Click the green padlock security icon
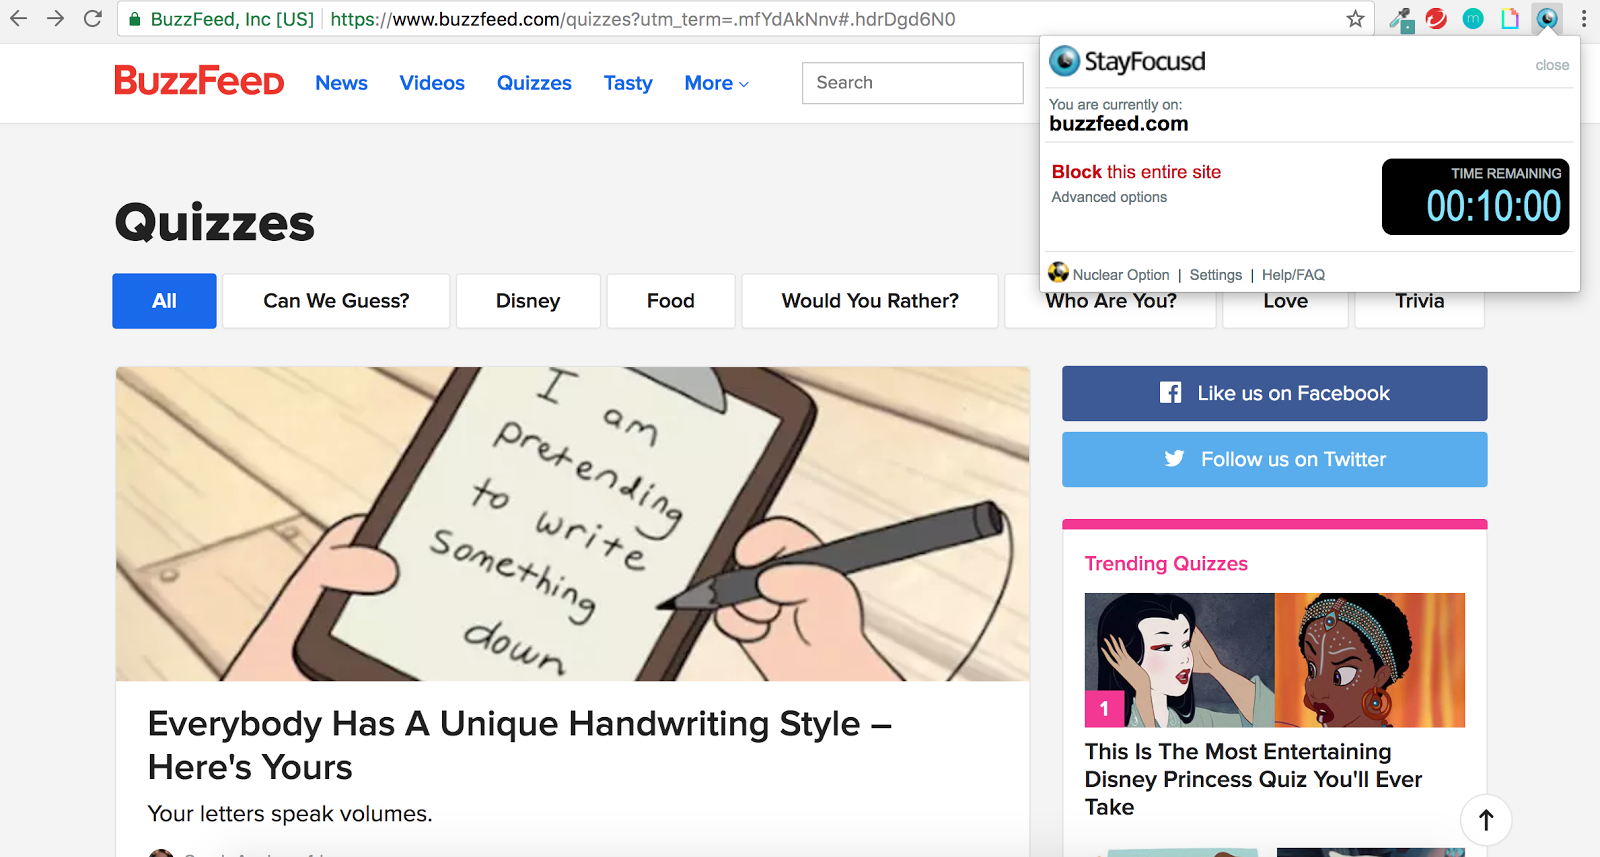Viewport: 1600px width, 857px height. [134, 19]
